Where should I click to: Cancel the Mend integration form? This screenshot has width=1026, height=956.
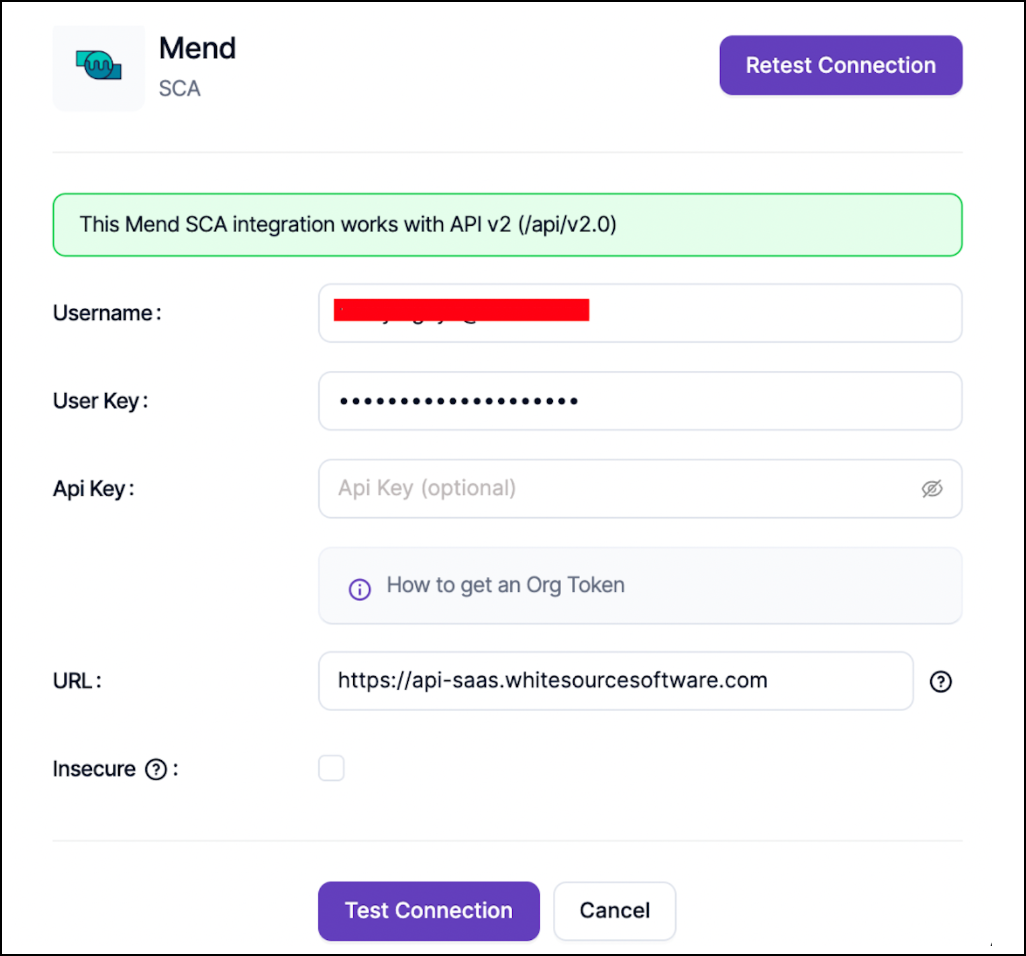(x=614, y=911)
